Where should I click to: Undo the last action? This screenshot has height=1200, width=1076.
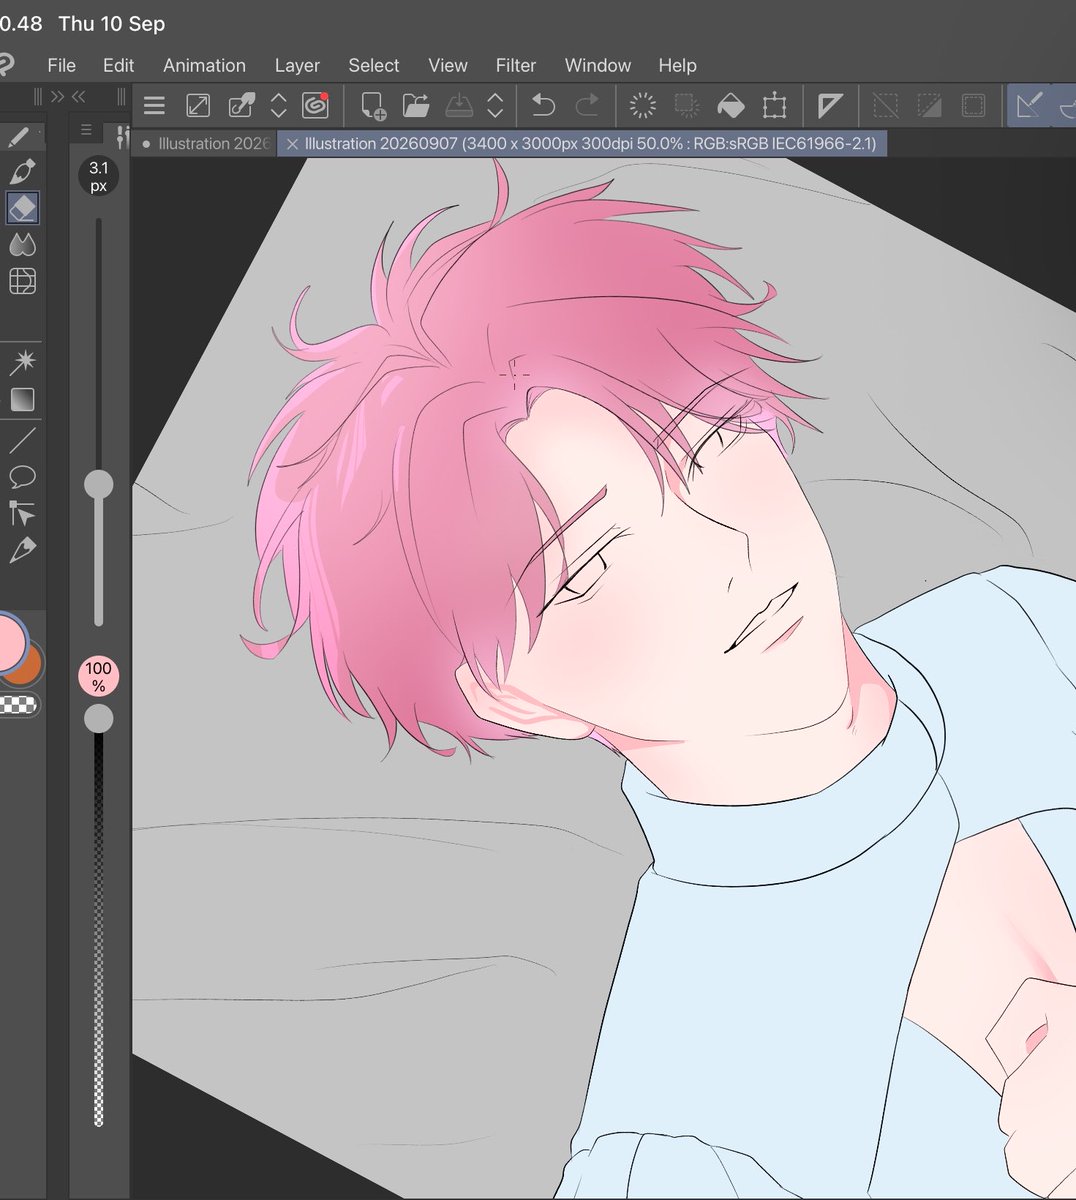tap(543, 105)
